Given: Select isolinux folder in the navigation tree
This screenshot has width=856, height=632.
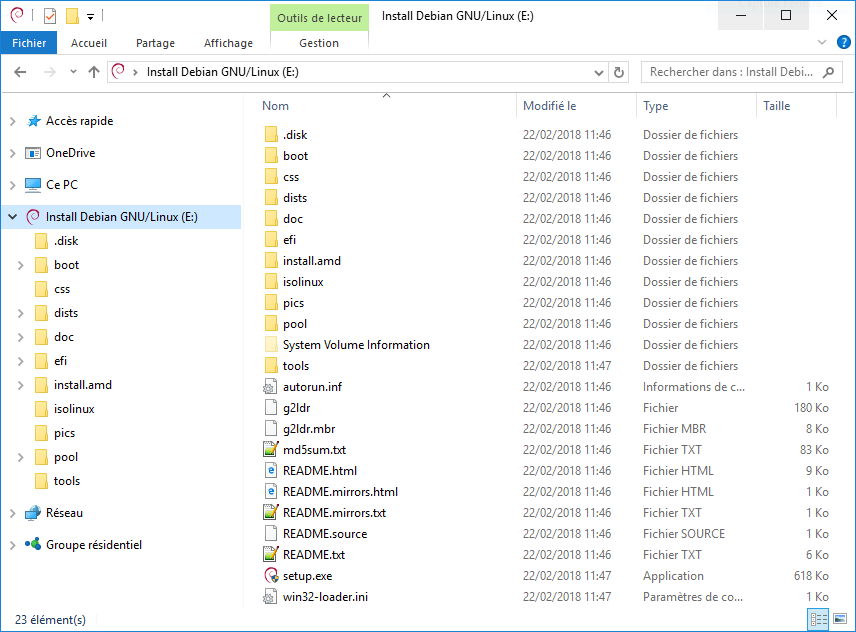Looking at the screenshot, I should (74, 409).
